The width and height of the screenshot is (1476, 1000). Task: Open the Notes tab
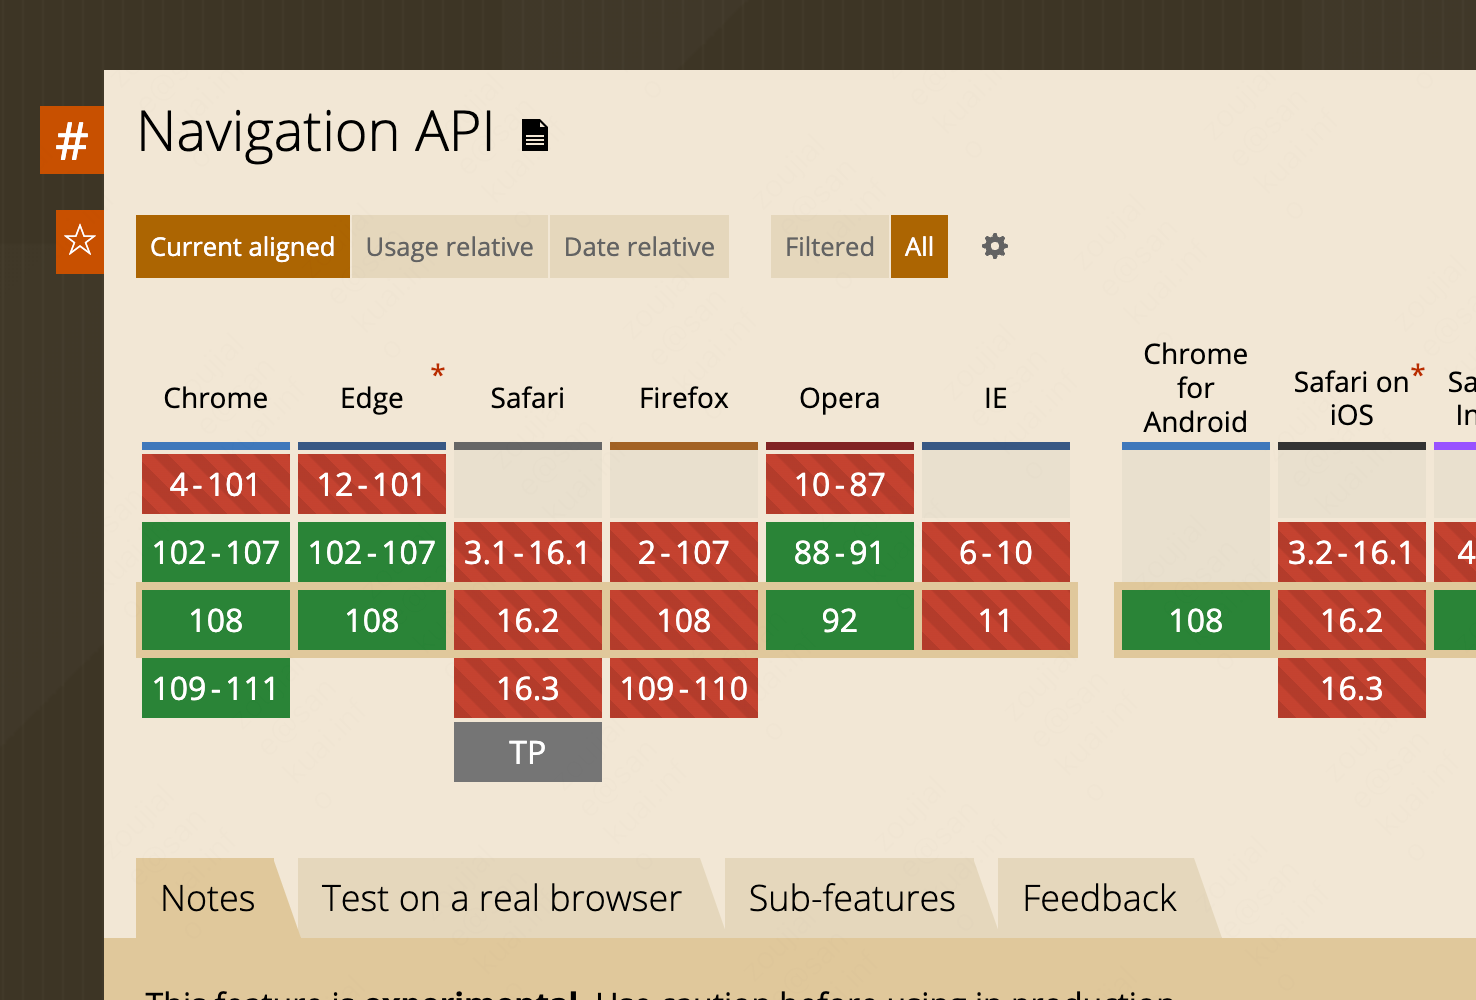(208, 898)
